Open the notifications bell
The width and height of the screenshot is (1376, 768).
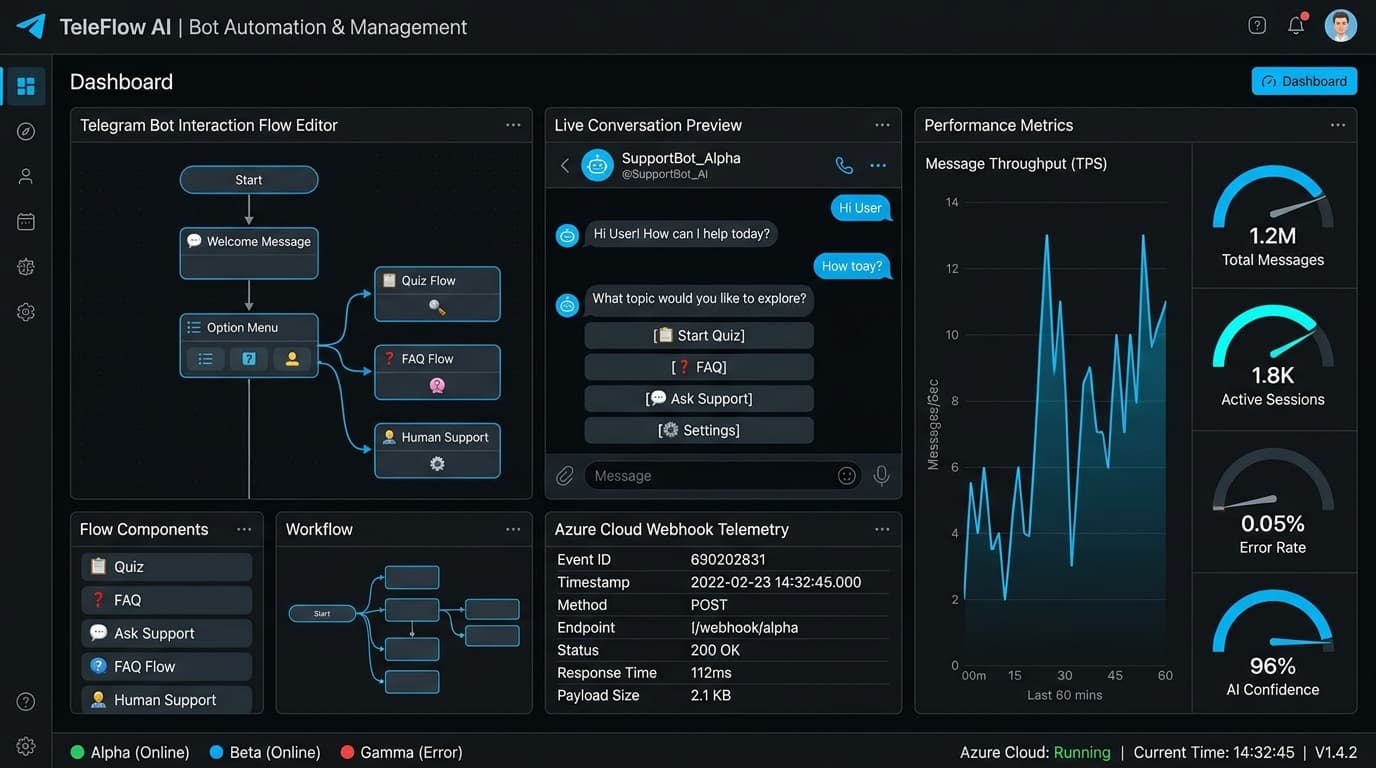[1296, 25]
